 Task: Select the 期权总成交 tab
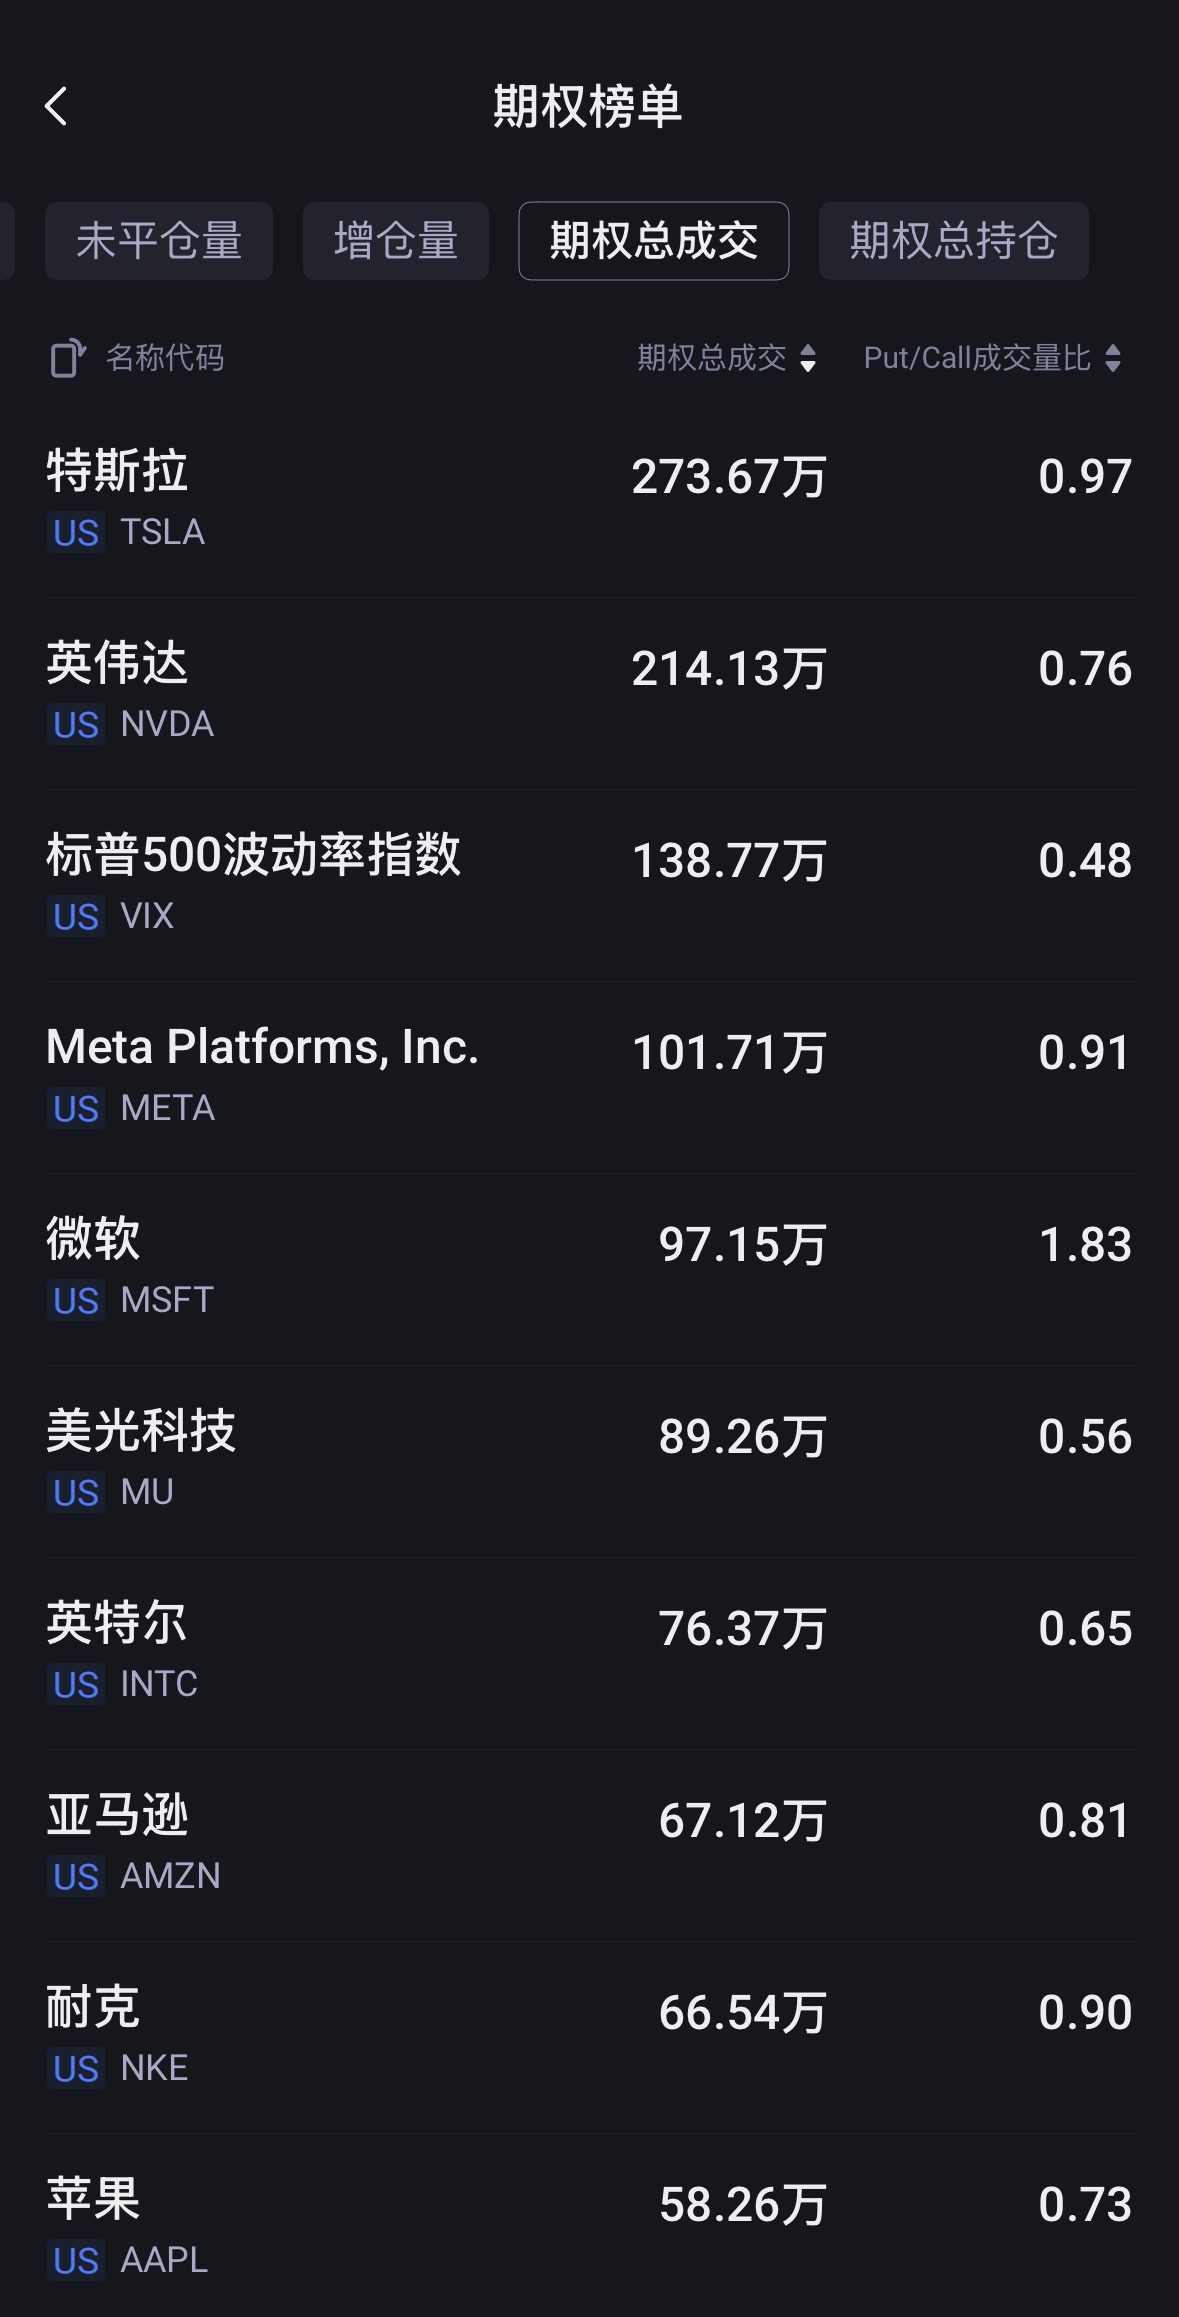click(653, 241)
